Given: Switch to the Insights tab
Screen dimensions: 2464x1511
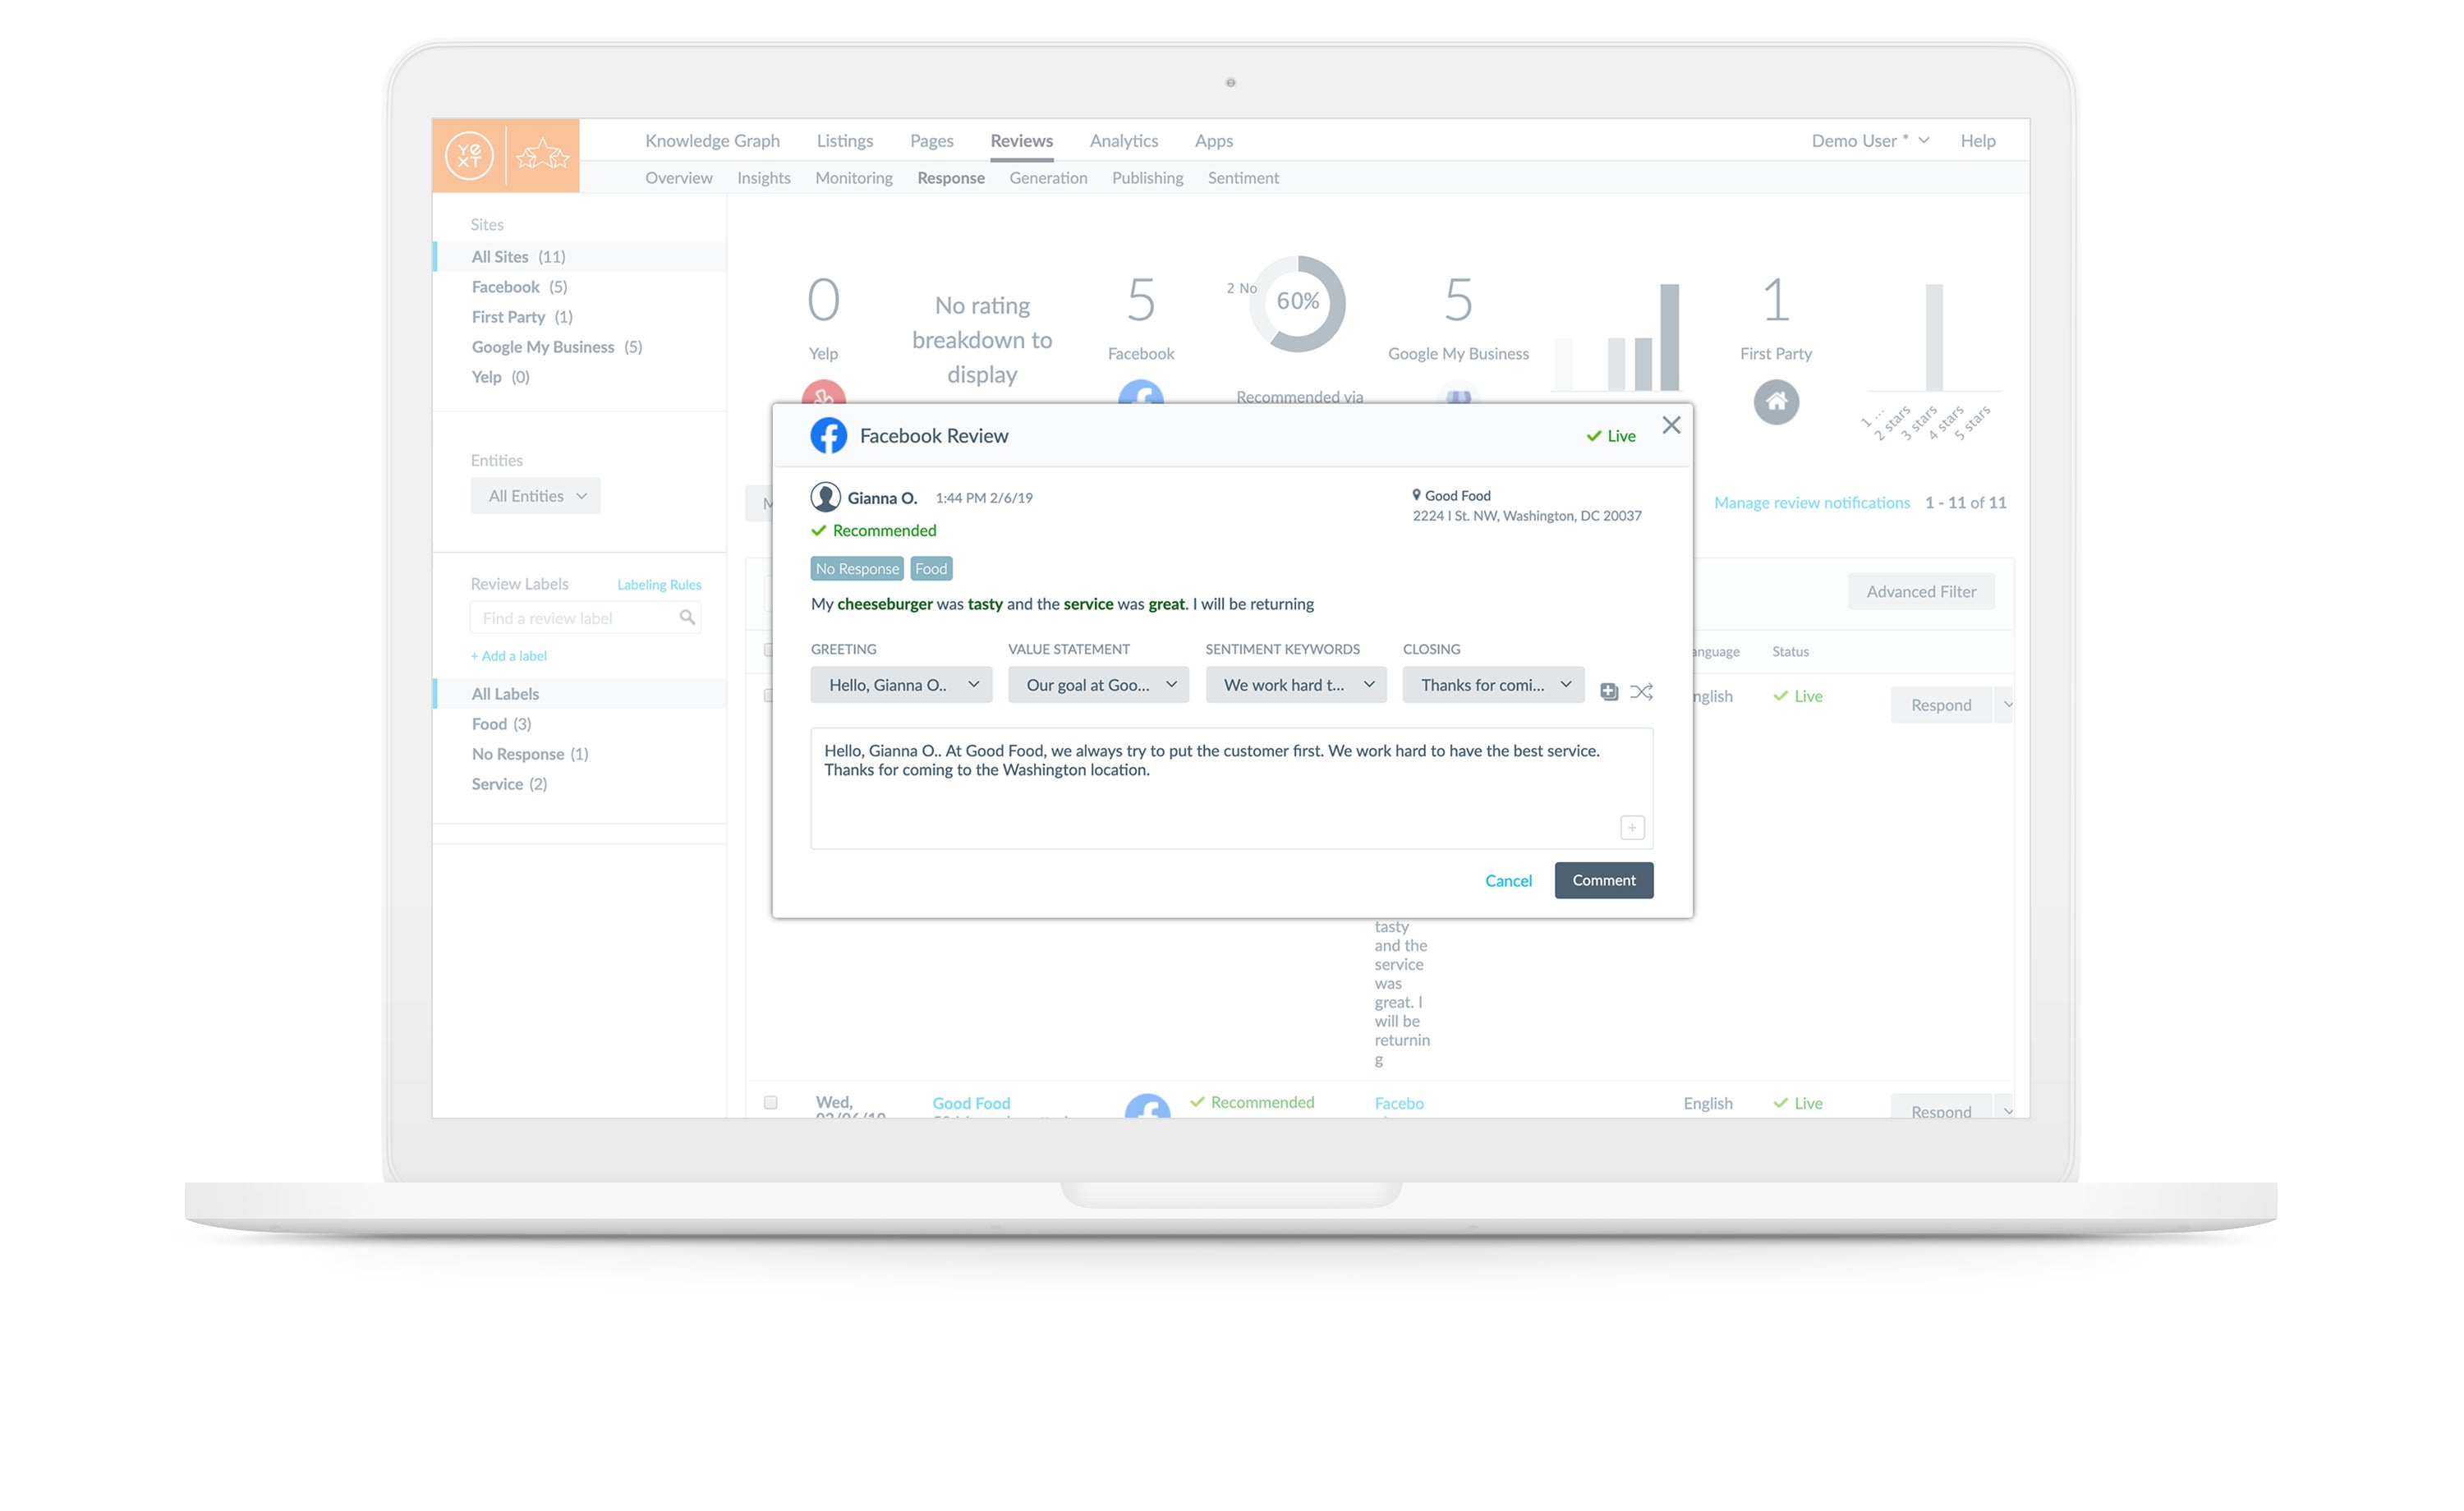Looking at the screenshot, I should [x=762, y=176].
